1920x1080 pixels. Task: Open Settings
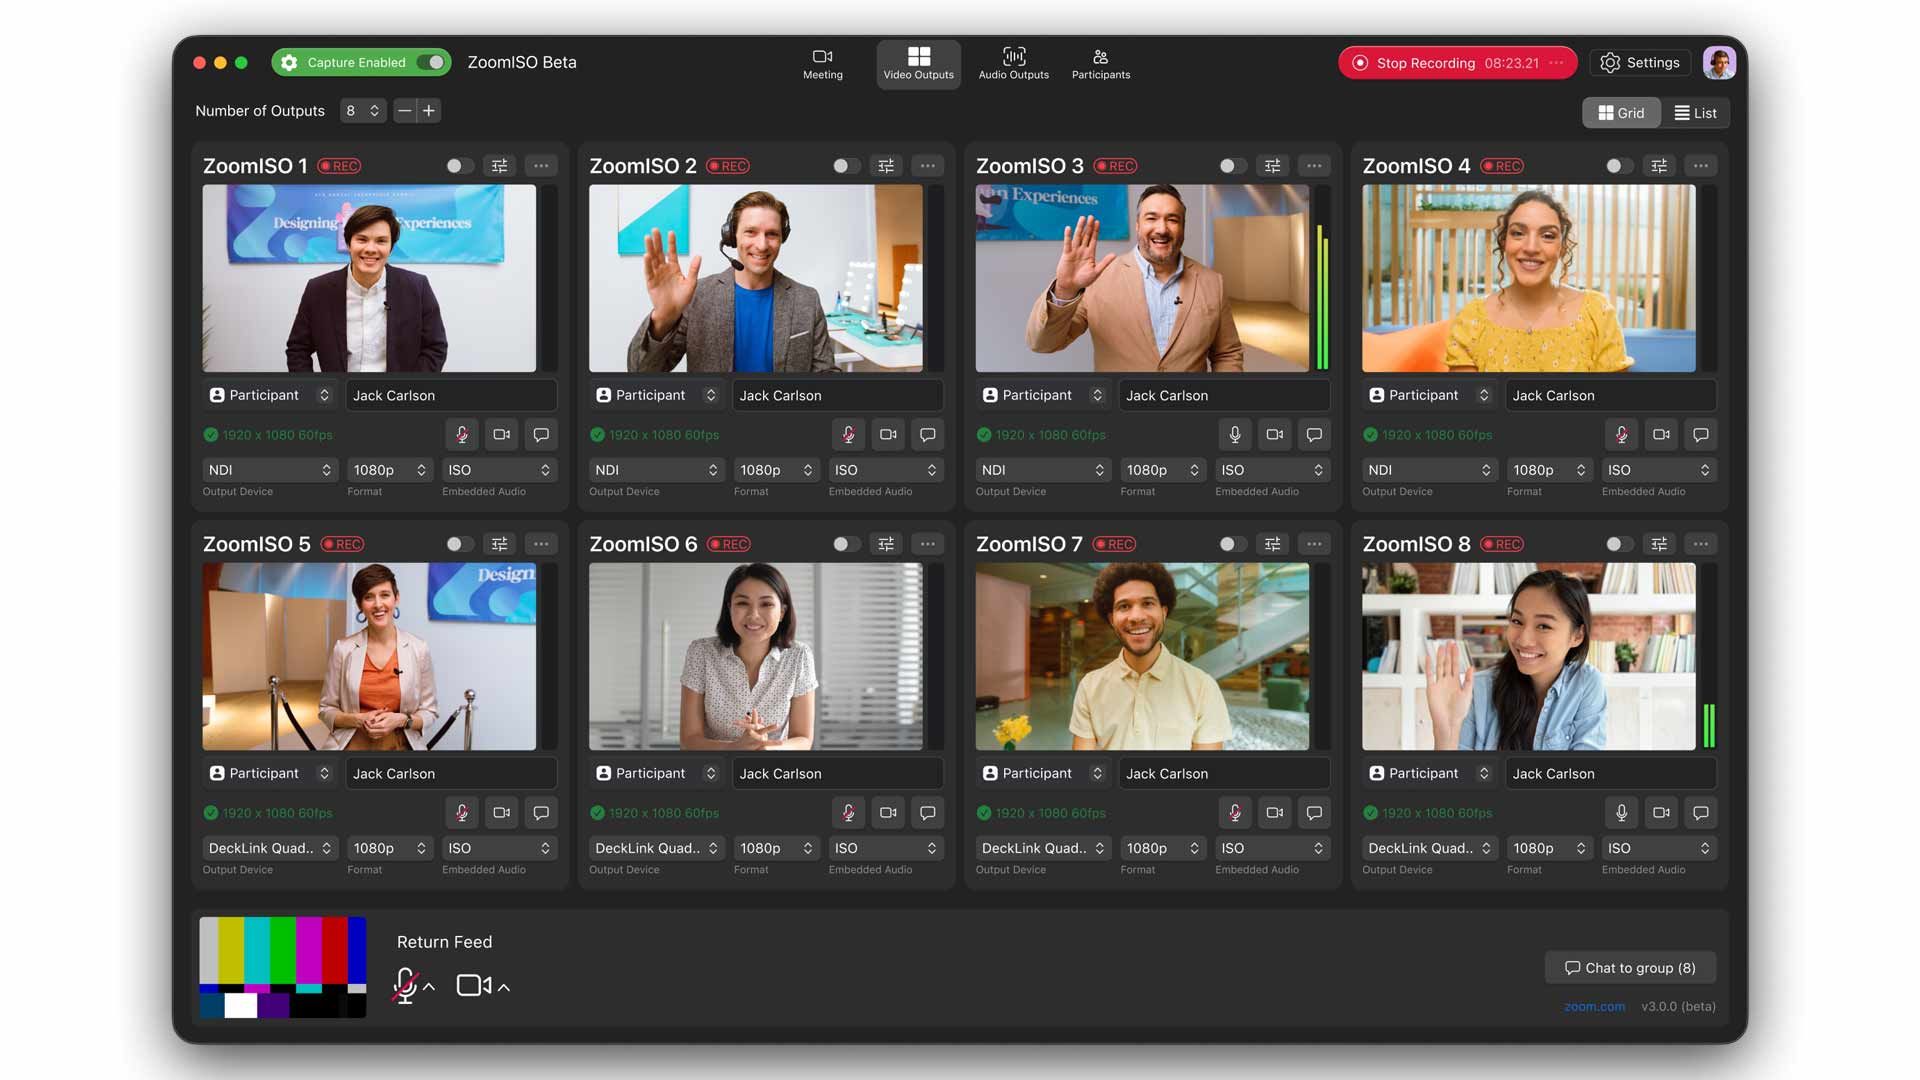tap(1640, 63)
